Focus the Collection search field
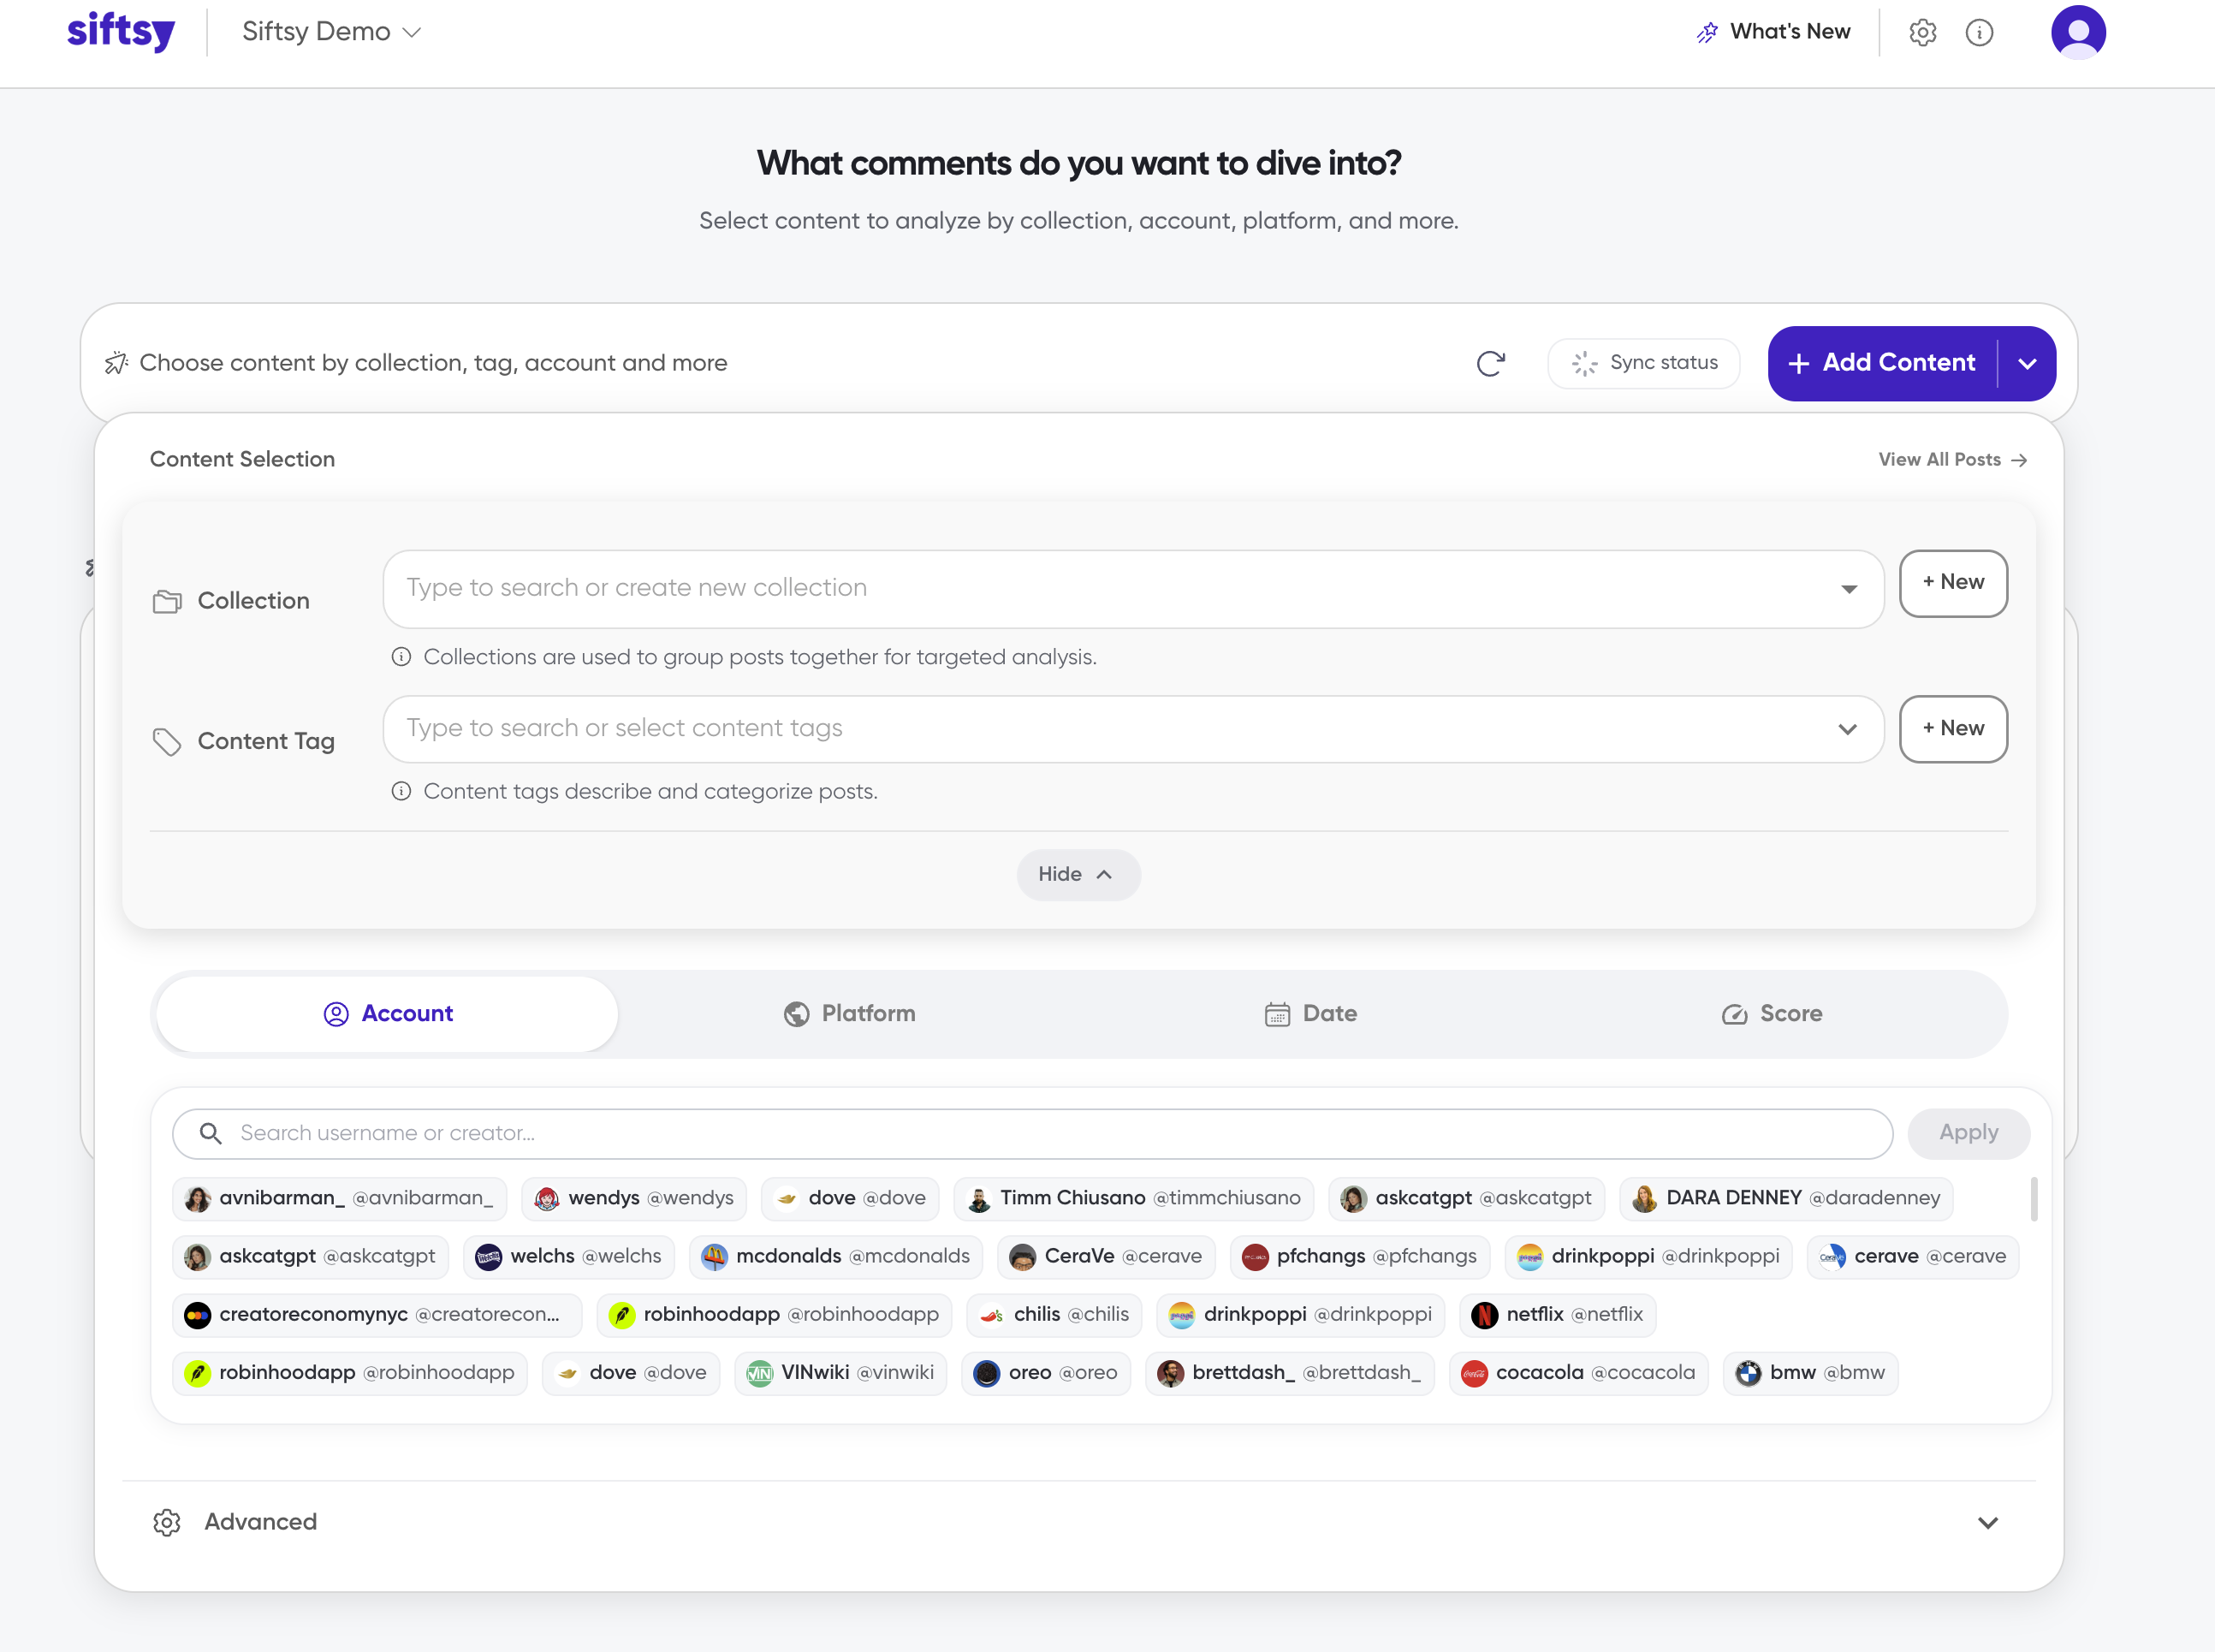Viewport: 2215px width, 1652px height. (1133, 588)
